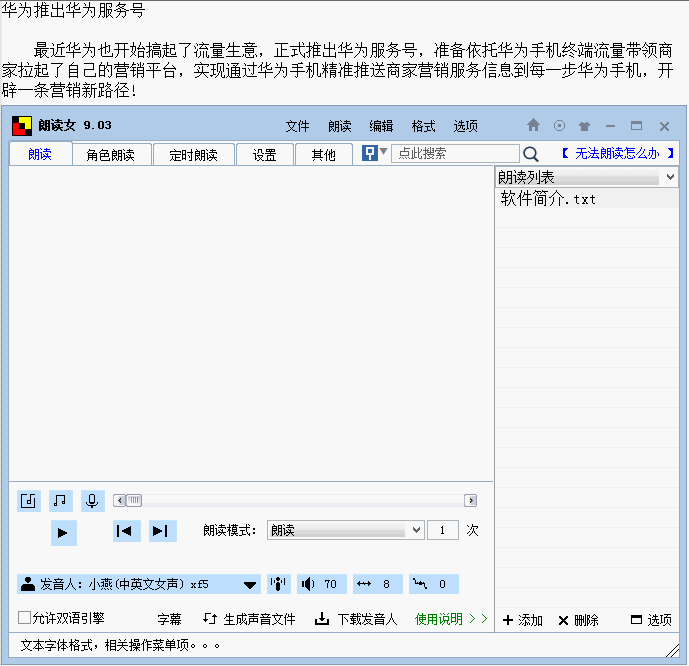The height and width of the screenshot is (666, 689).
Task: Click the progress slider thumb
Action: tap(134, 500)
